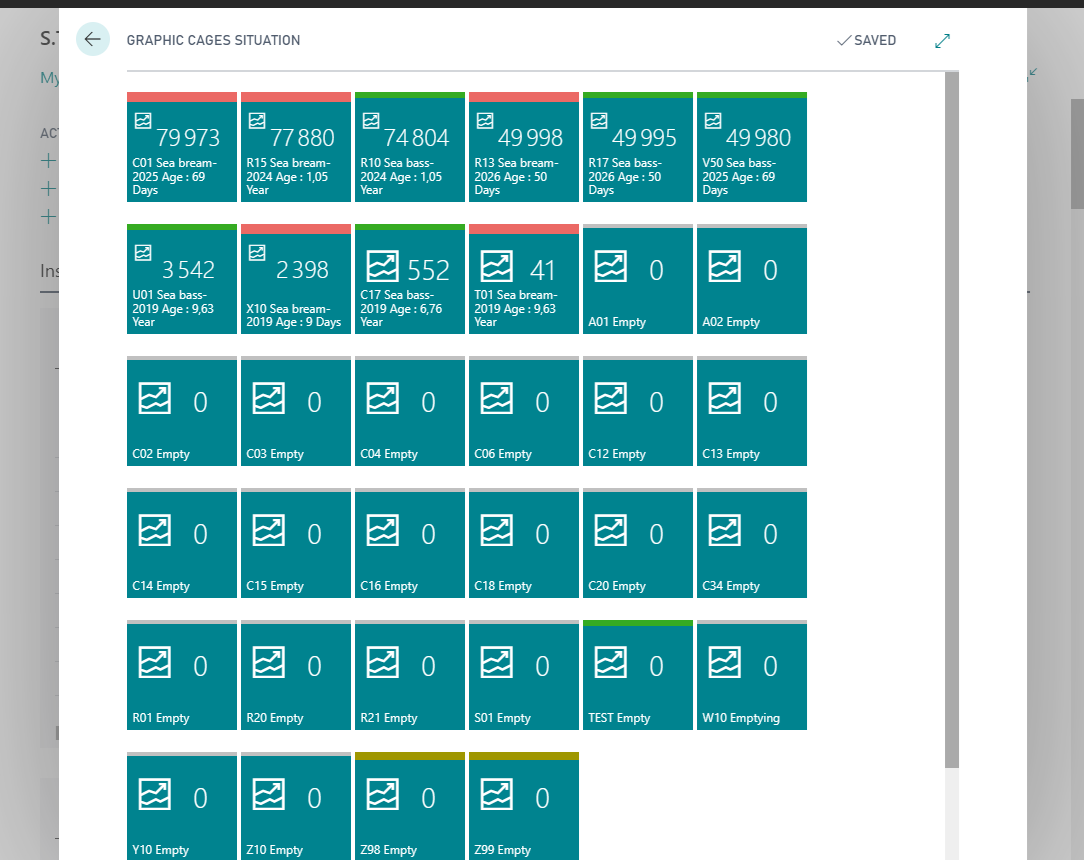The image size is (1084, 860).
Task: Click the SAVED status indicator
Action: pyautogui.click(x=866, y=41)
